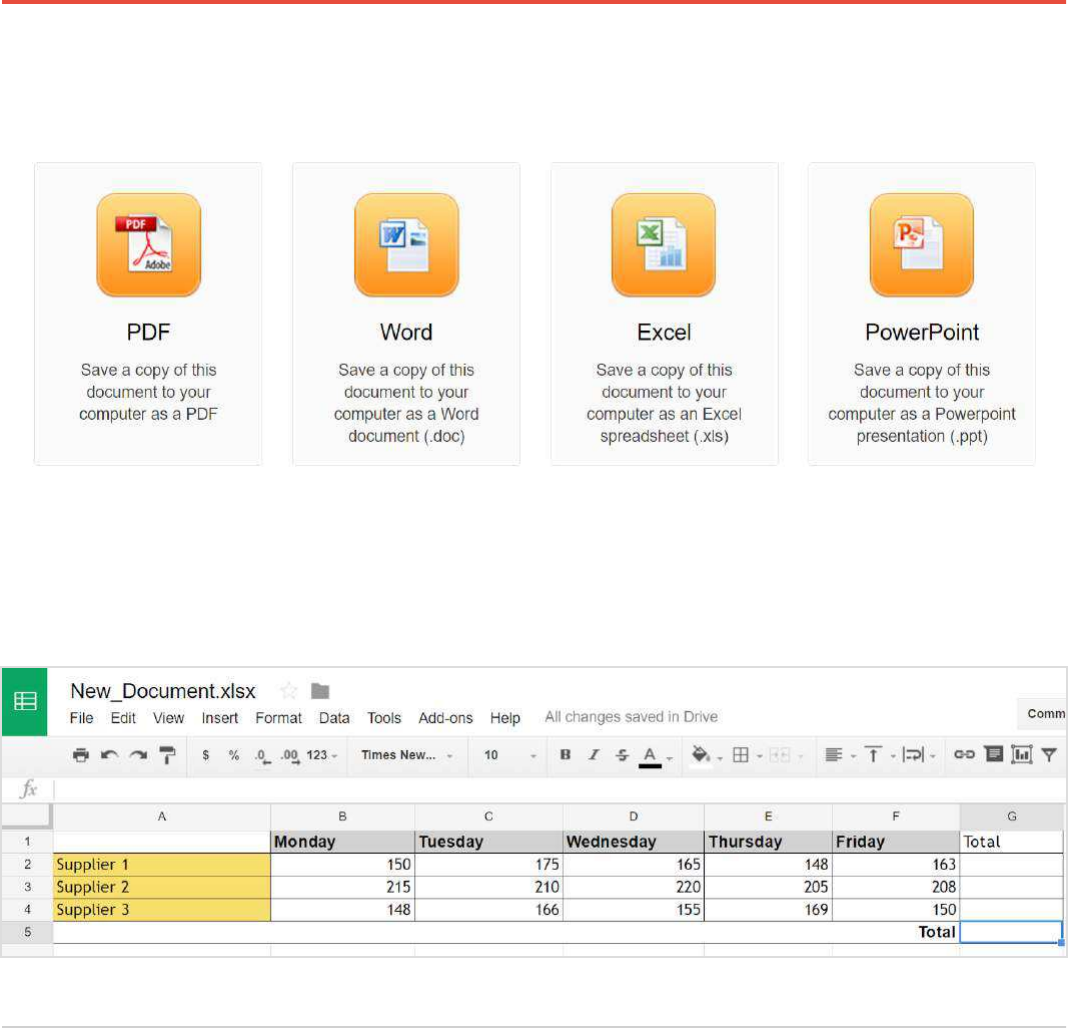Image resolution: width=1068 pixels, height=1028 pixels.
Task: Click the Insert comment icon
Action: [994, 754]
